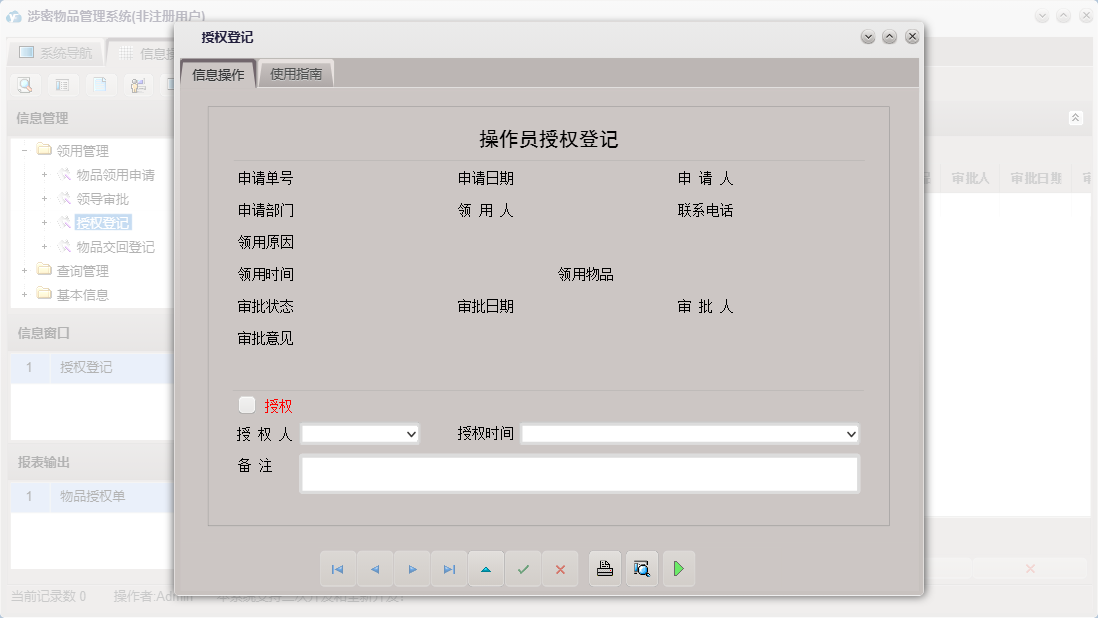Navigate to the last record
The height and width of the screenshot is (618, 1098).
pyautogui.click(x=449, y=568)
